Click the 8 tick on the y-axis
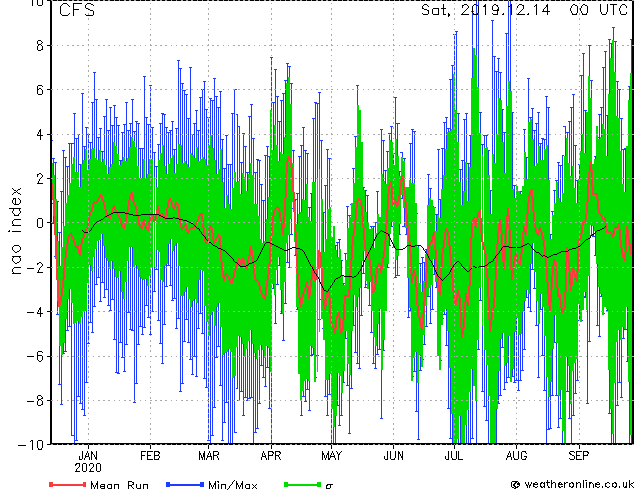Viewport: 634px width, 490px height. [40, 46]
